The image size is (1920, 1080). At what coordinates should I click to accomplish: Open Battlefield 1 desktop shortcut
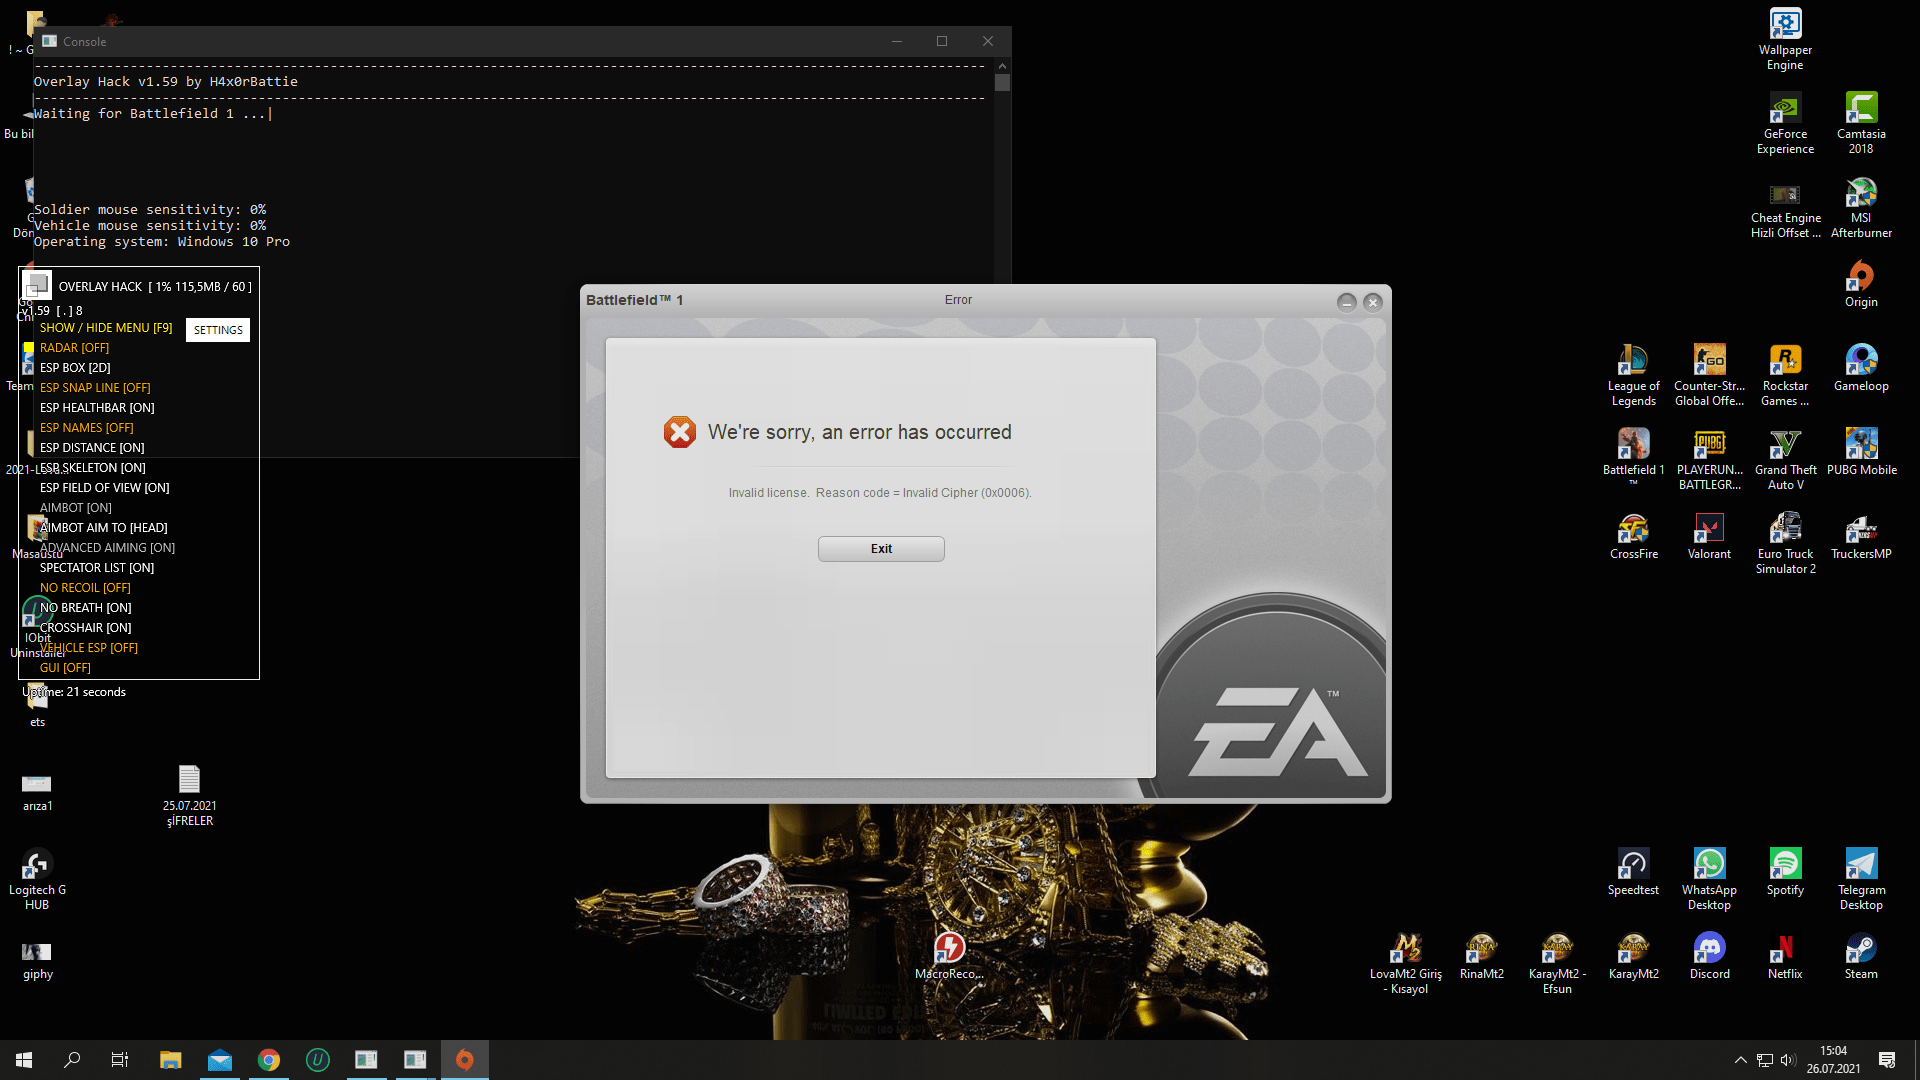1633,457
